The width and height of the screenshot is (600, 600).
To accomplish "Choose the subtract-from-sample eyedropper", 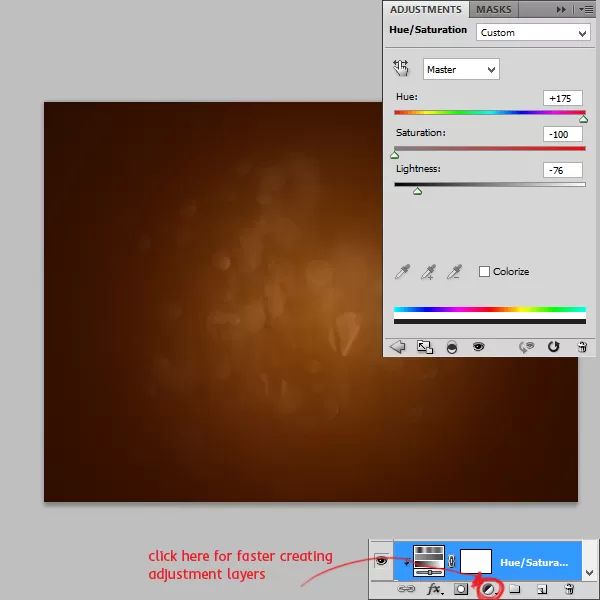I will click(455, 272).
